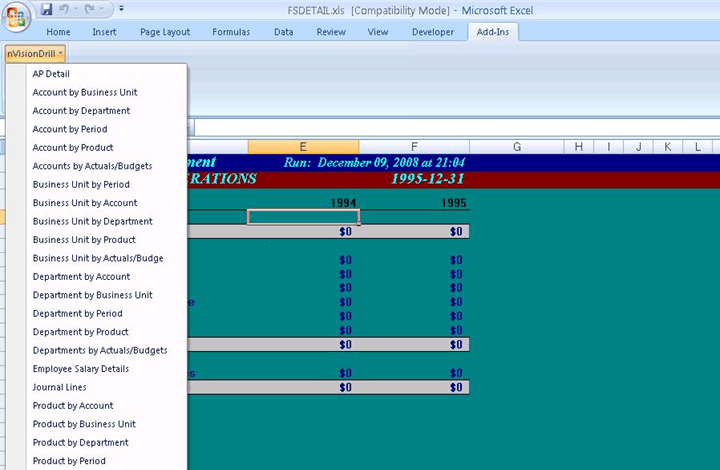This screenshot has width=720, height=470.
Task: Select the Add-Ins ribbon tab
Action: coord(493,32)
